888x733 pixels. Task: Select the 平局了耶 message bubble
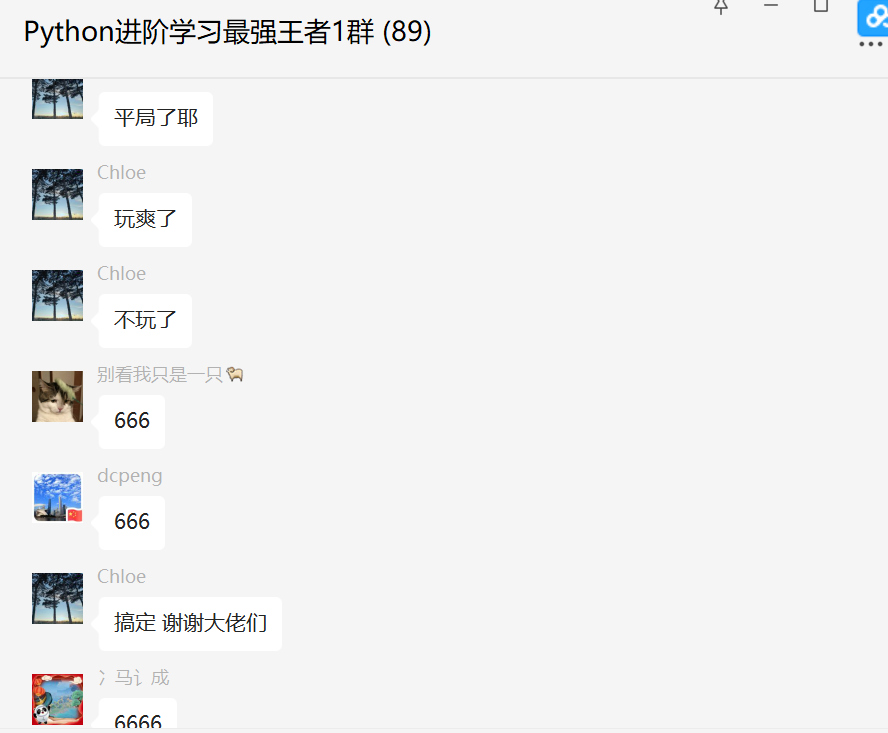156,118
